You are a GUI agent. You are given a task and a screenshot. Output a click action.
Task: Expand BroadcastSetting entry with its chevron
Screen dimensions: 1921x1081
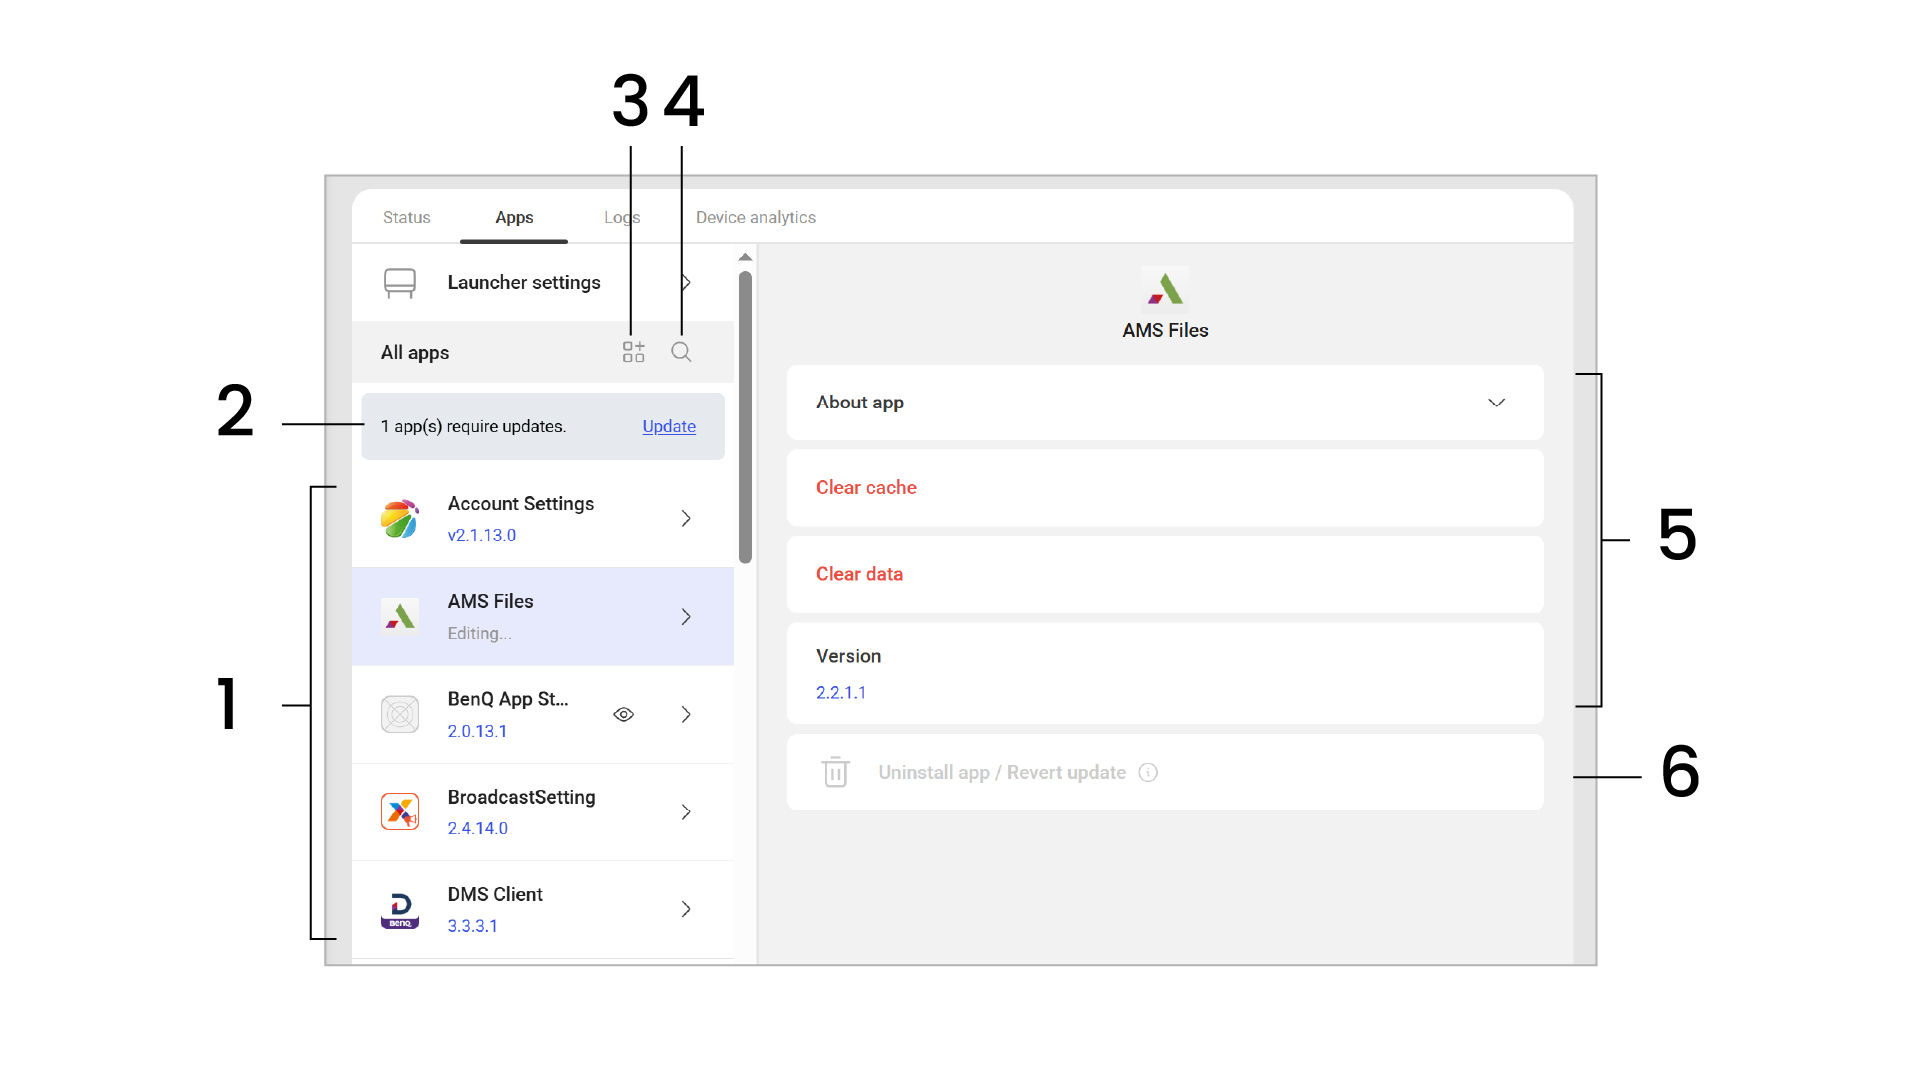[686, 812]
